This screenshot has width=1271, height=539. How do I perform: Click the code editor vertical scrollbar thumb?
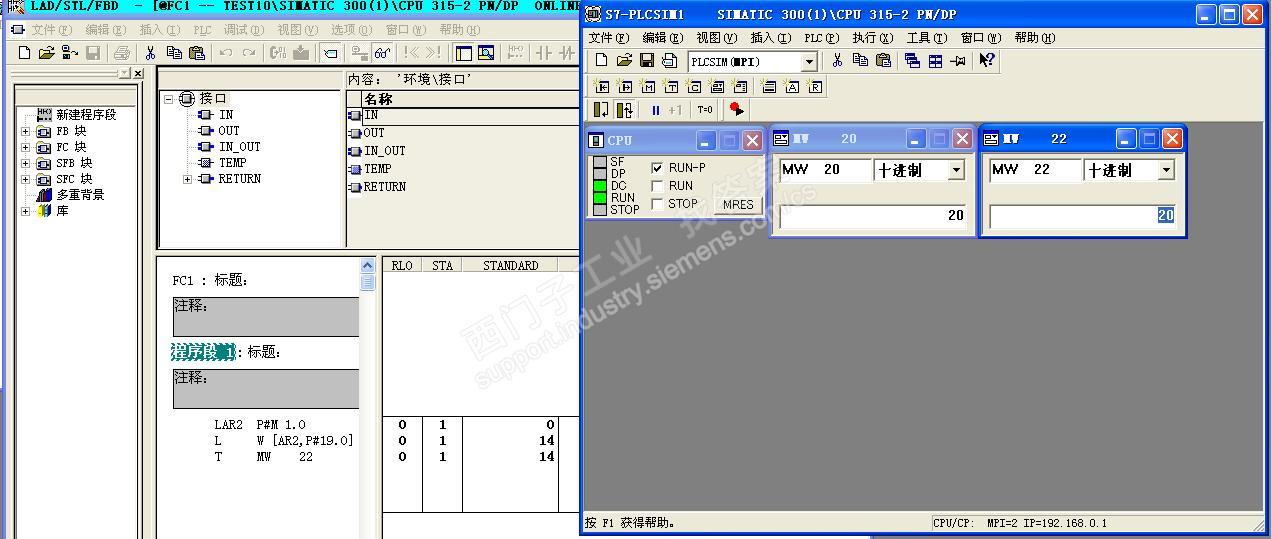pyautogui.click(x=367, y=283)
